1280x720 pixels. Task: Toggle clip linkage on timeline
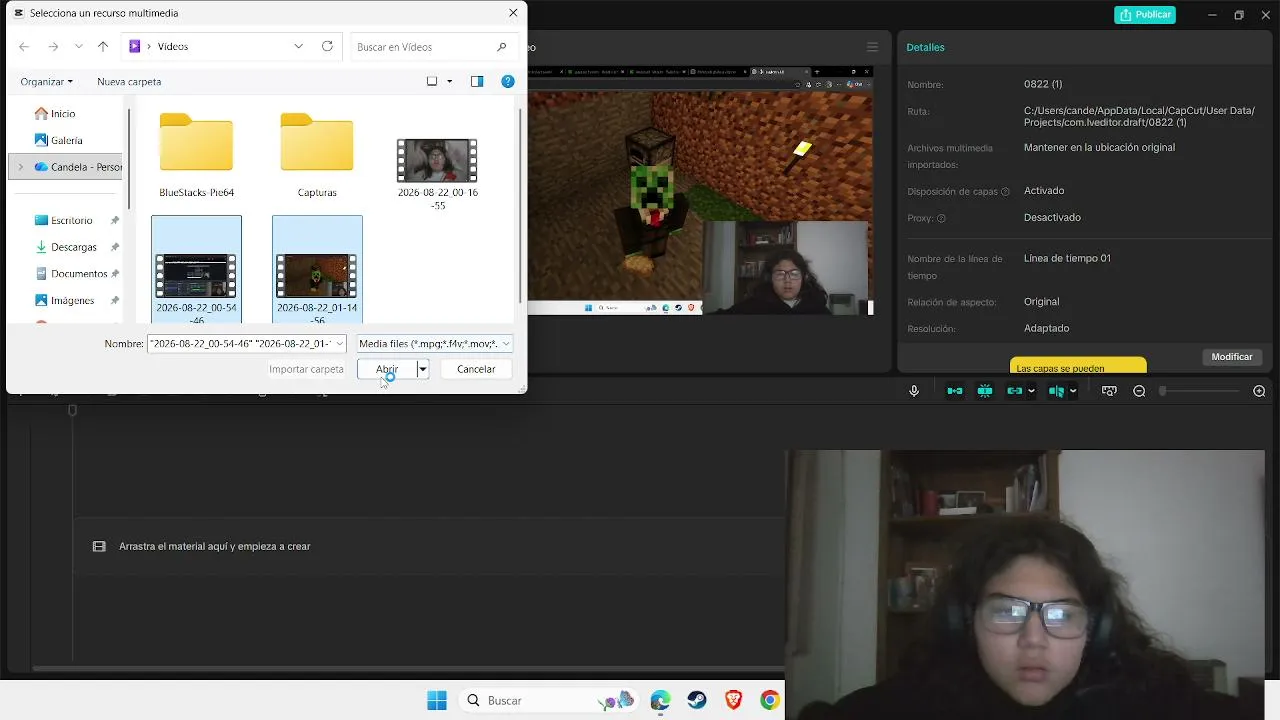[1014, 391]
